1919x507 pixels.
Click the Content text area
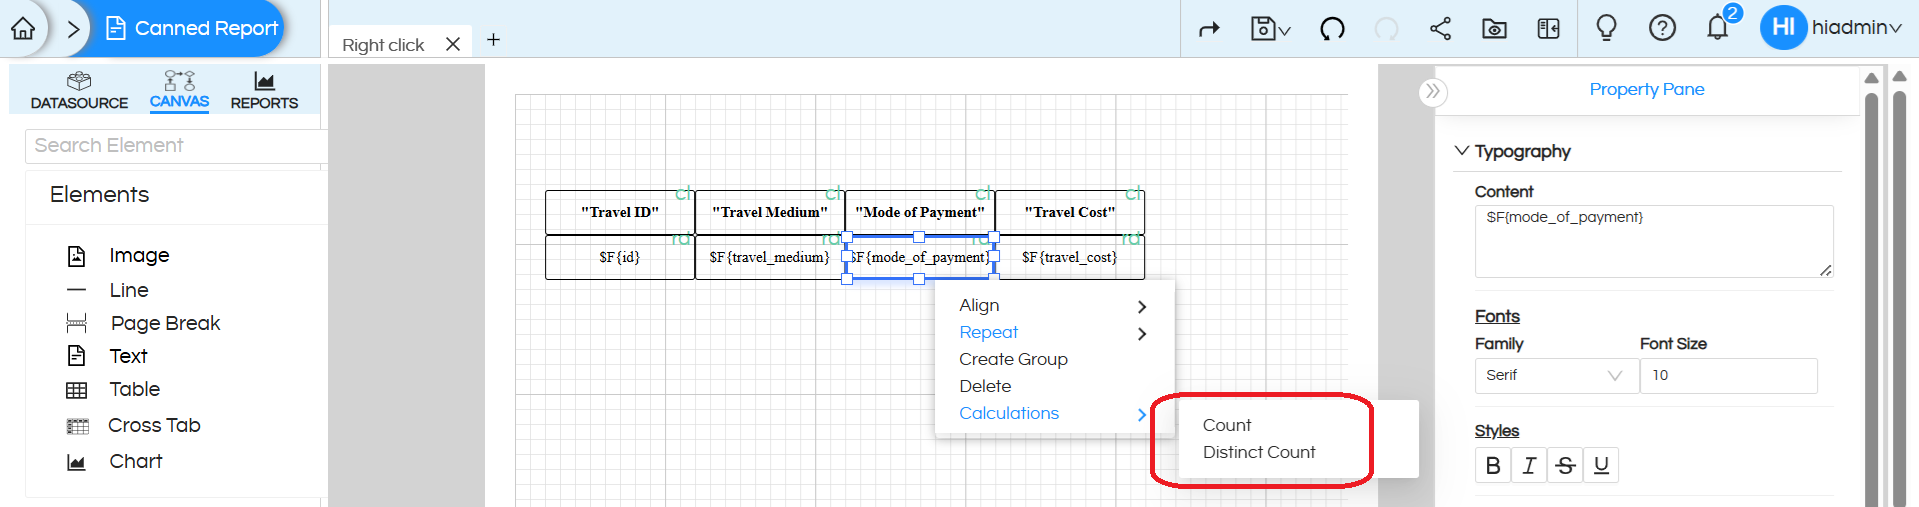click(1654, 241)
